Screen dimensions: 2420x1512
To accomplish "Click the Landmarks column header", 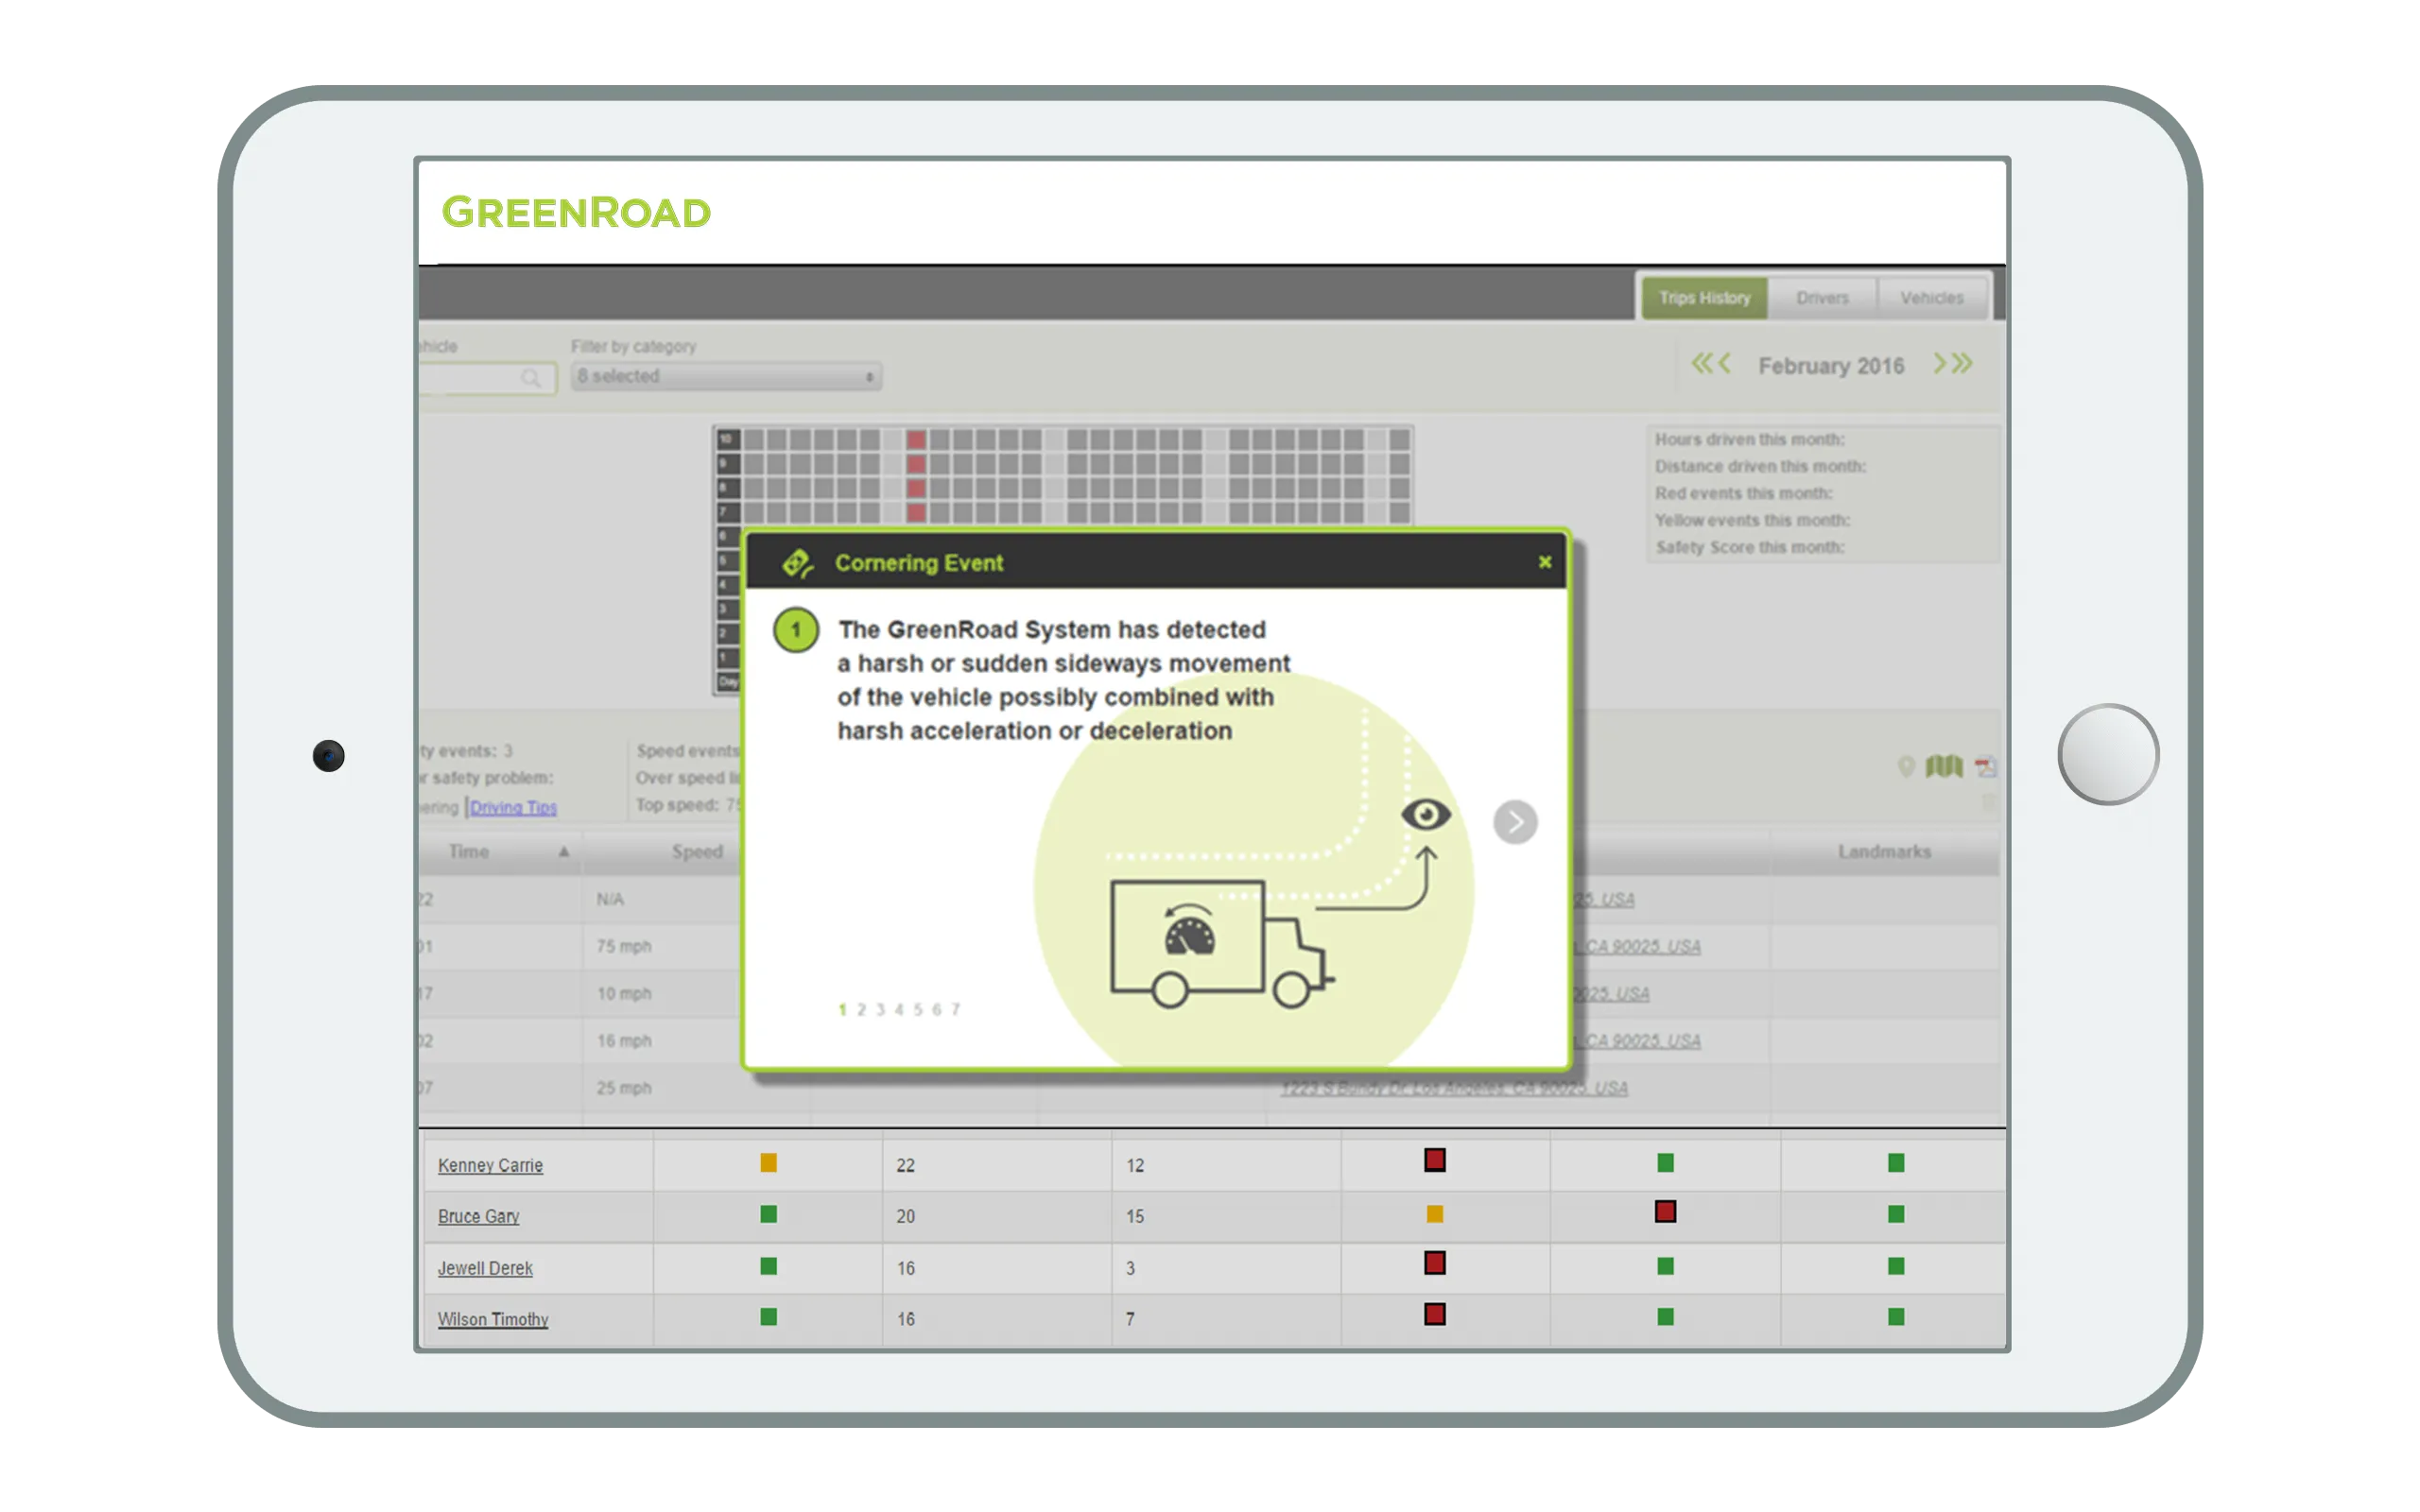I will [x=1884, y=852].
